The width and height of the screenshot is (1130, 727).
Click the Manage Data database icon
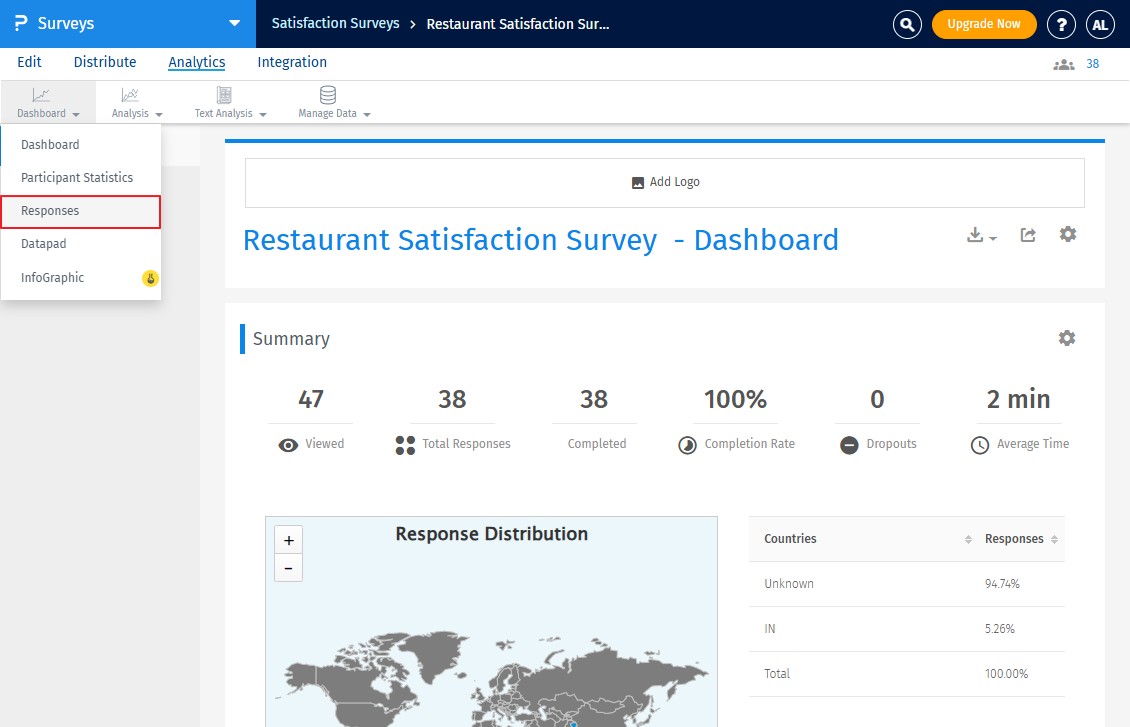pyautogui.click(x=327, y=96)
